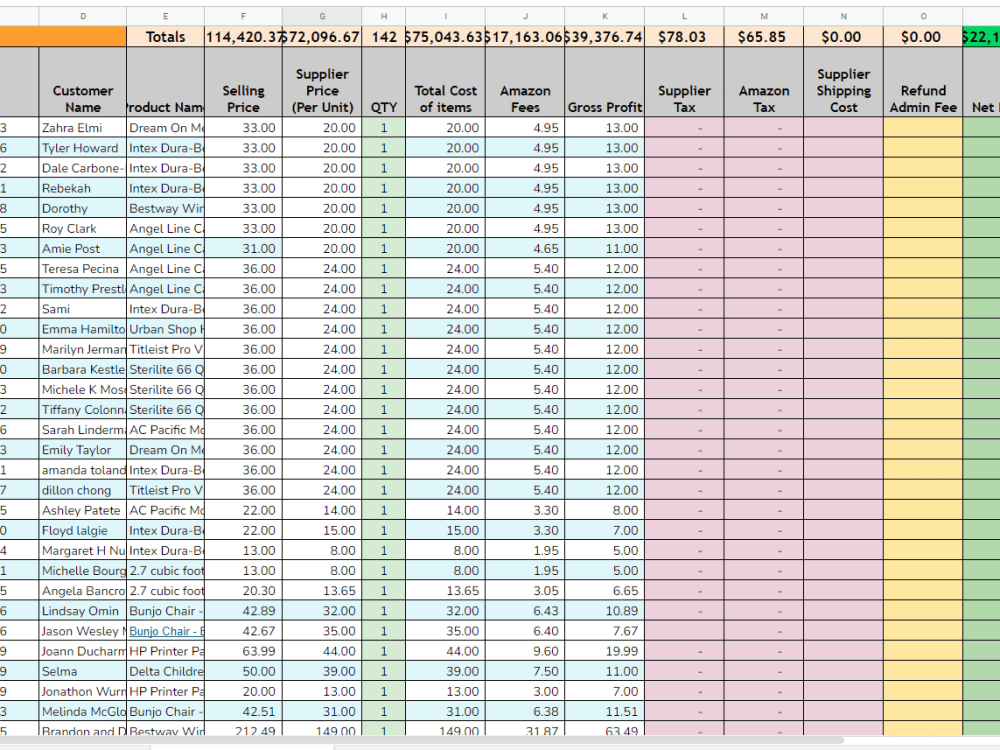Select gross profit 19.99 cell
Viewport: 1000px width, 750px height.
[605, 651]
